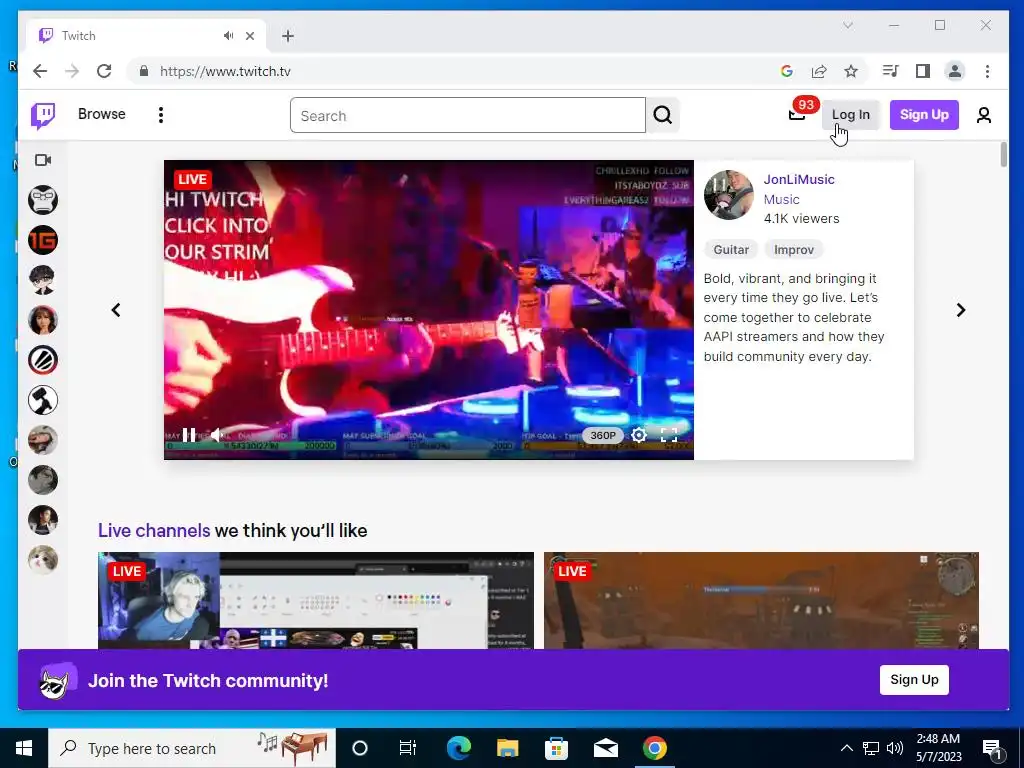Open the JonLiMusic channel link
1024x768 pixels.
(x=799, y=180)
